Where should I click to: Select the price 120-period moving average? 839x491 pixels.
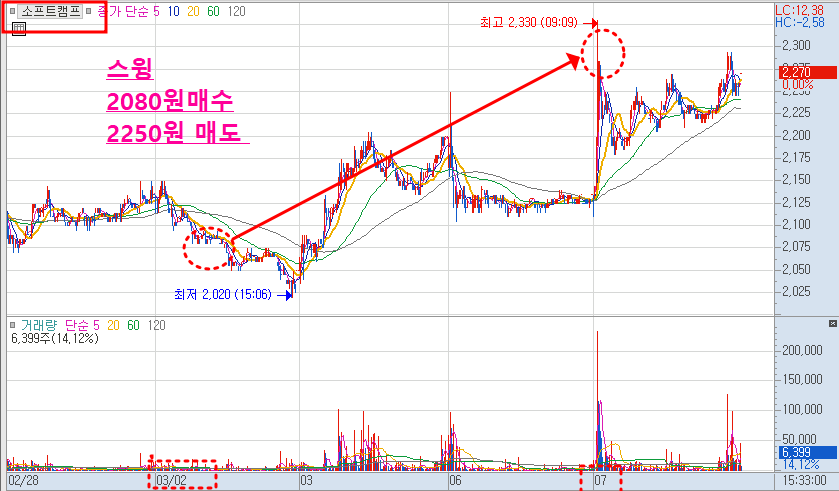coord(237,11)
